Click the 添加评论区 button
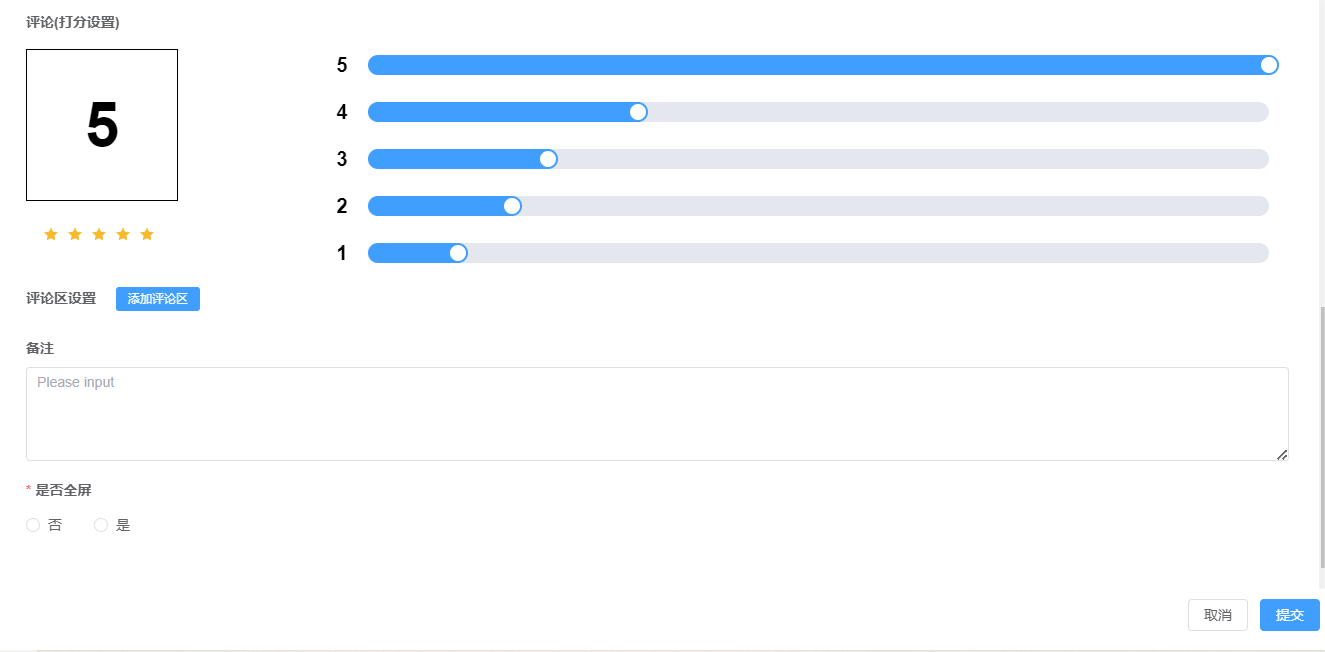The width and height of the screenshot is (1325, 652). [x=158, y=299]
